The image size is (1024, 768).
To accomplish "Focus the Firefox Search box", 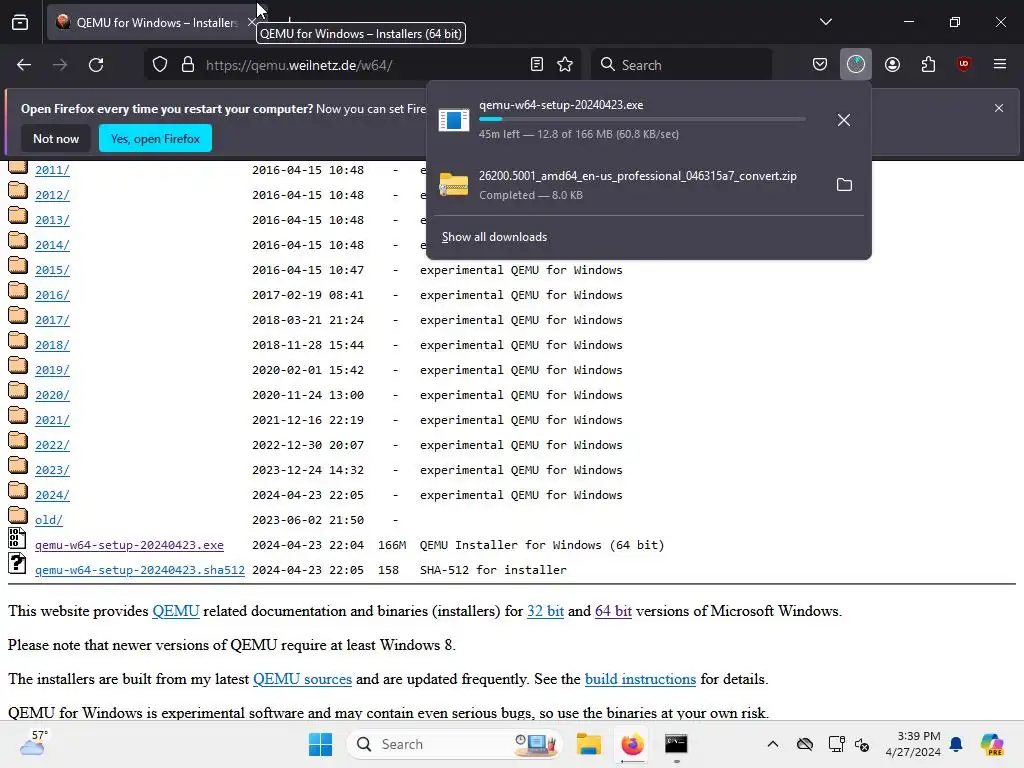I will point(682,65).
